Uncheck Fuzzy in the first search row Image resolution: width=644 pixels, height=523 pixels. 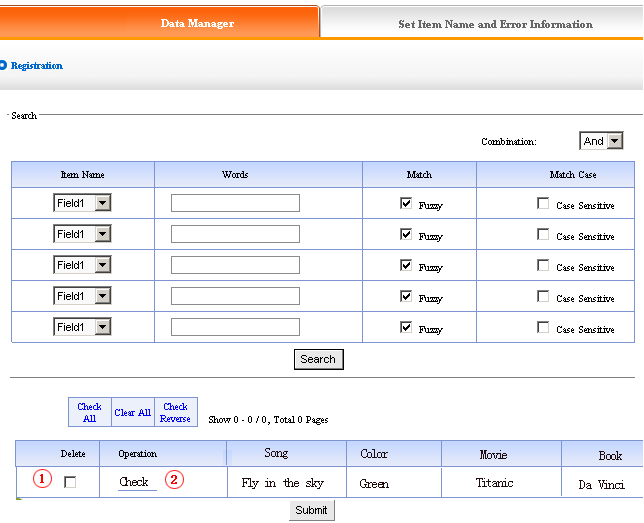[406, 203]
